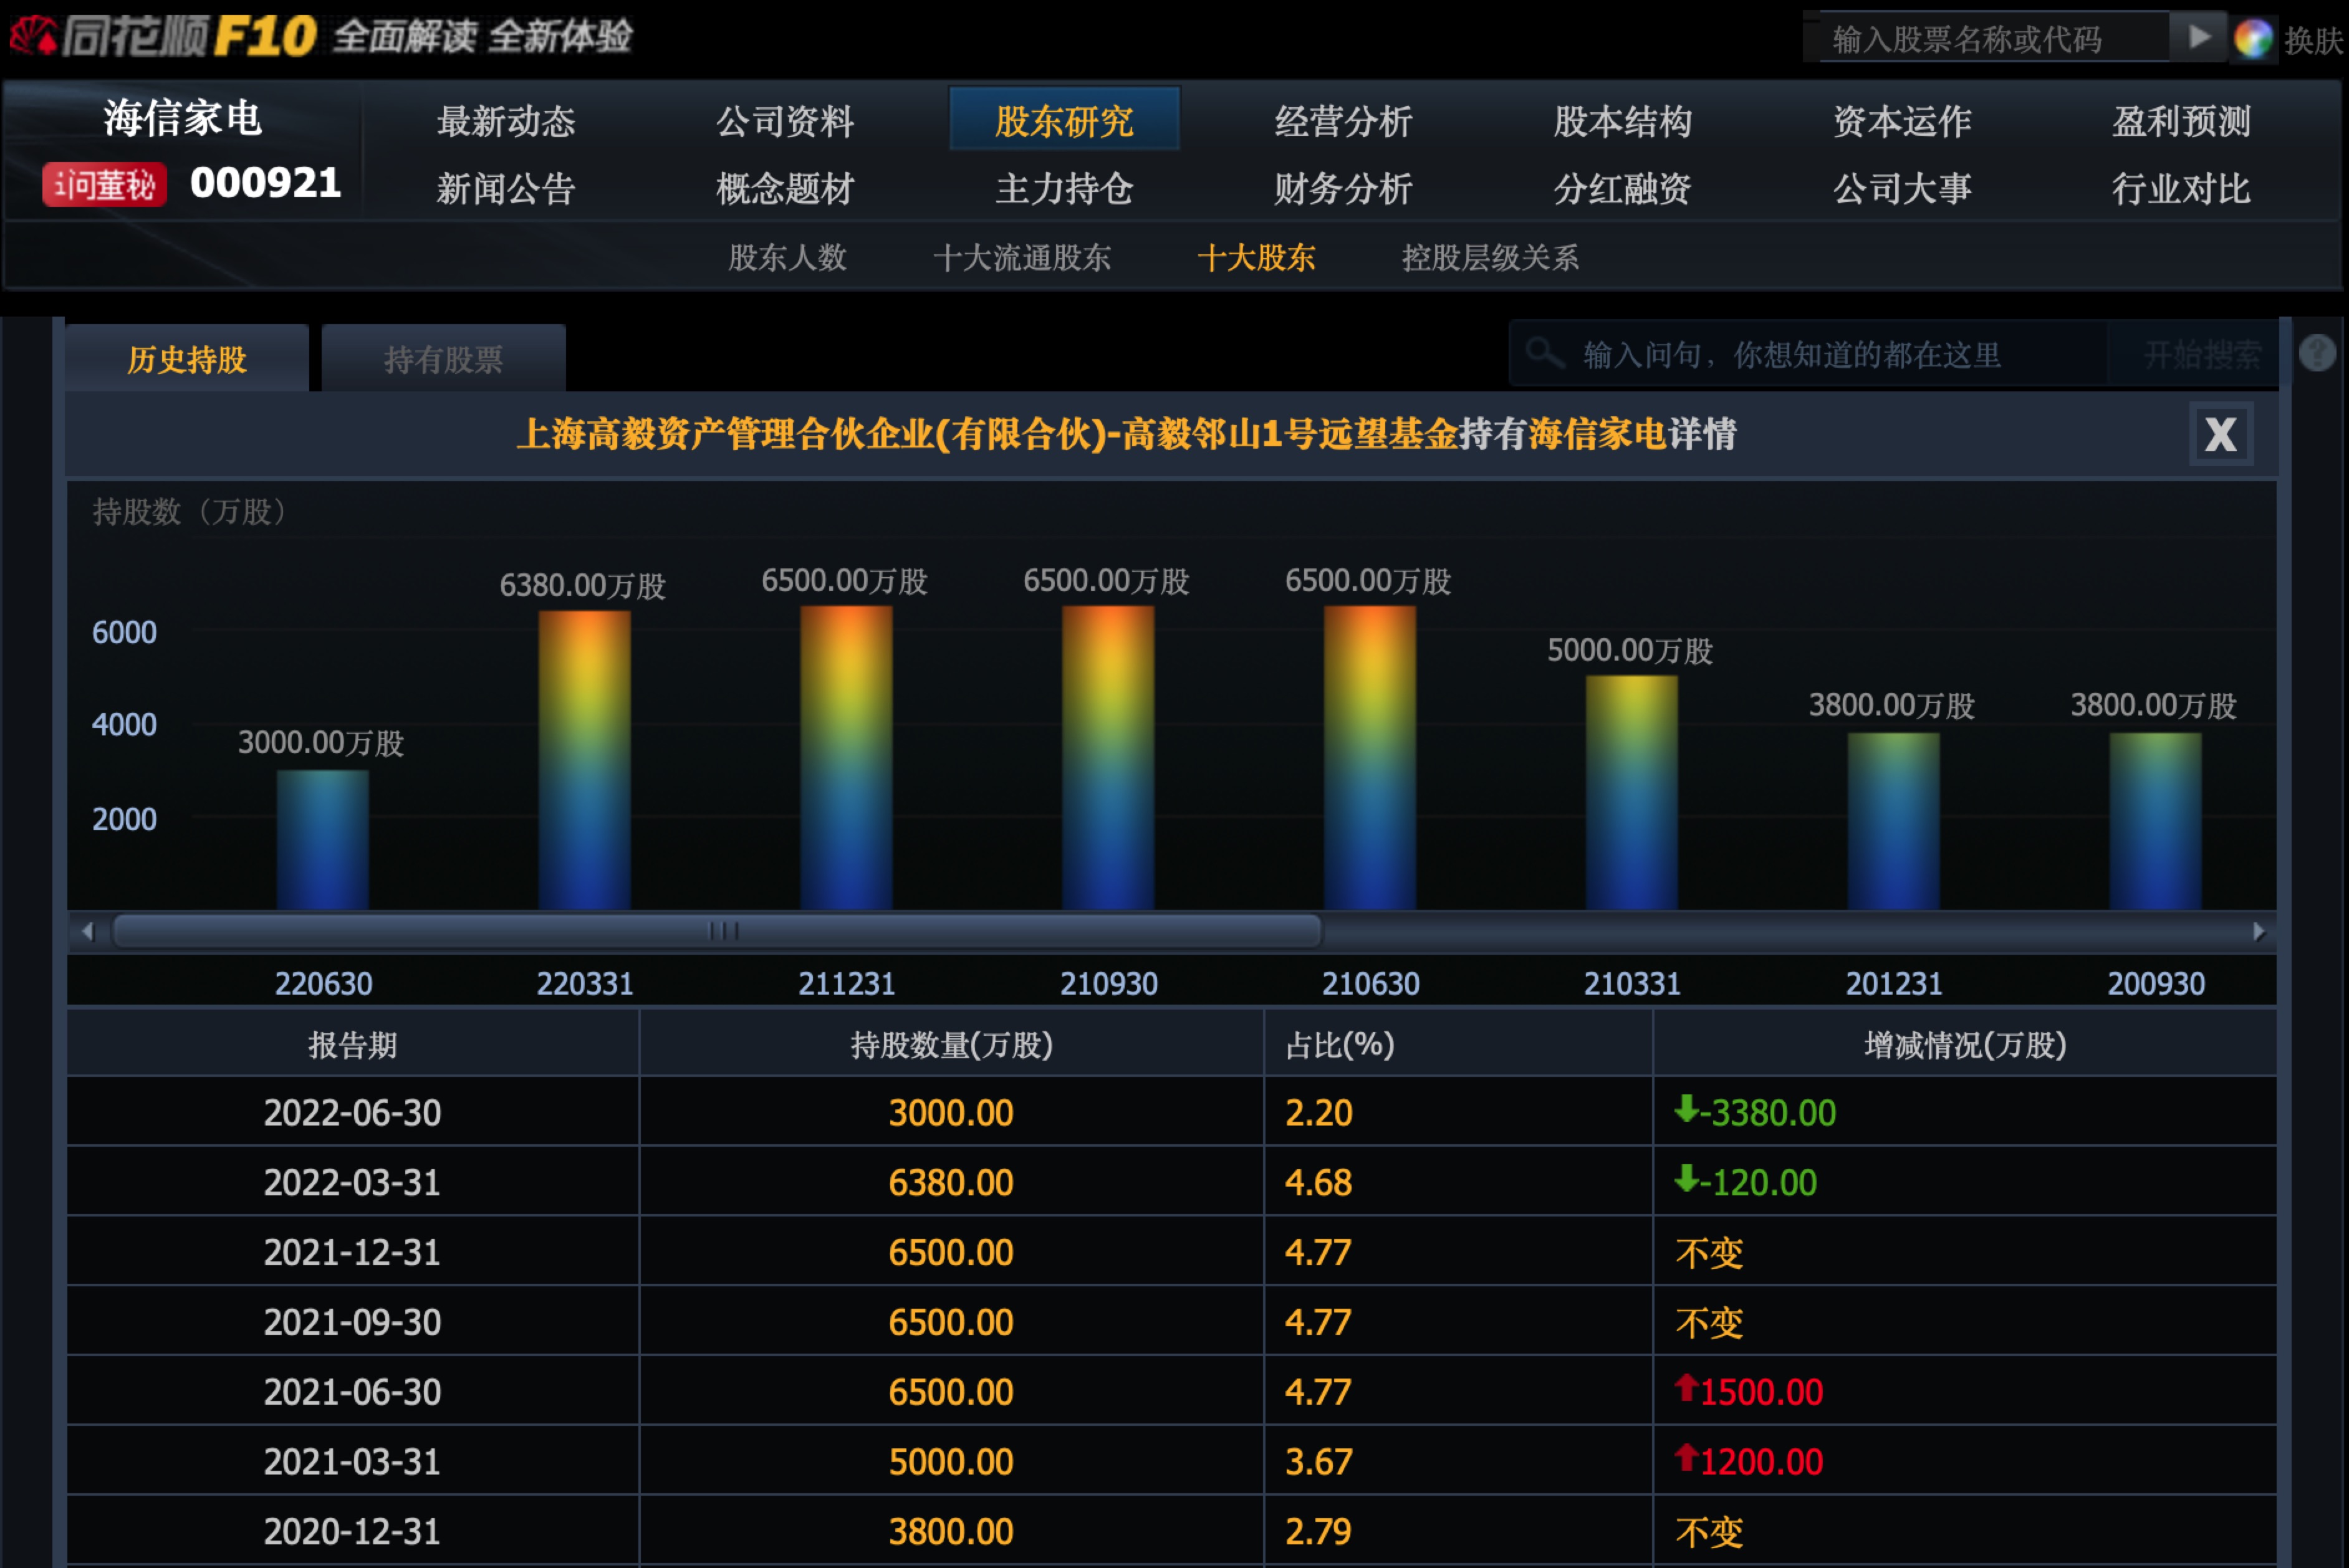Screen dimensions: 2349x1568
Task: Click the 220331 bar showing 6380.00万股
Action: 584,760
